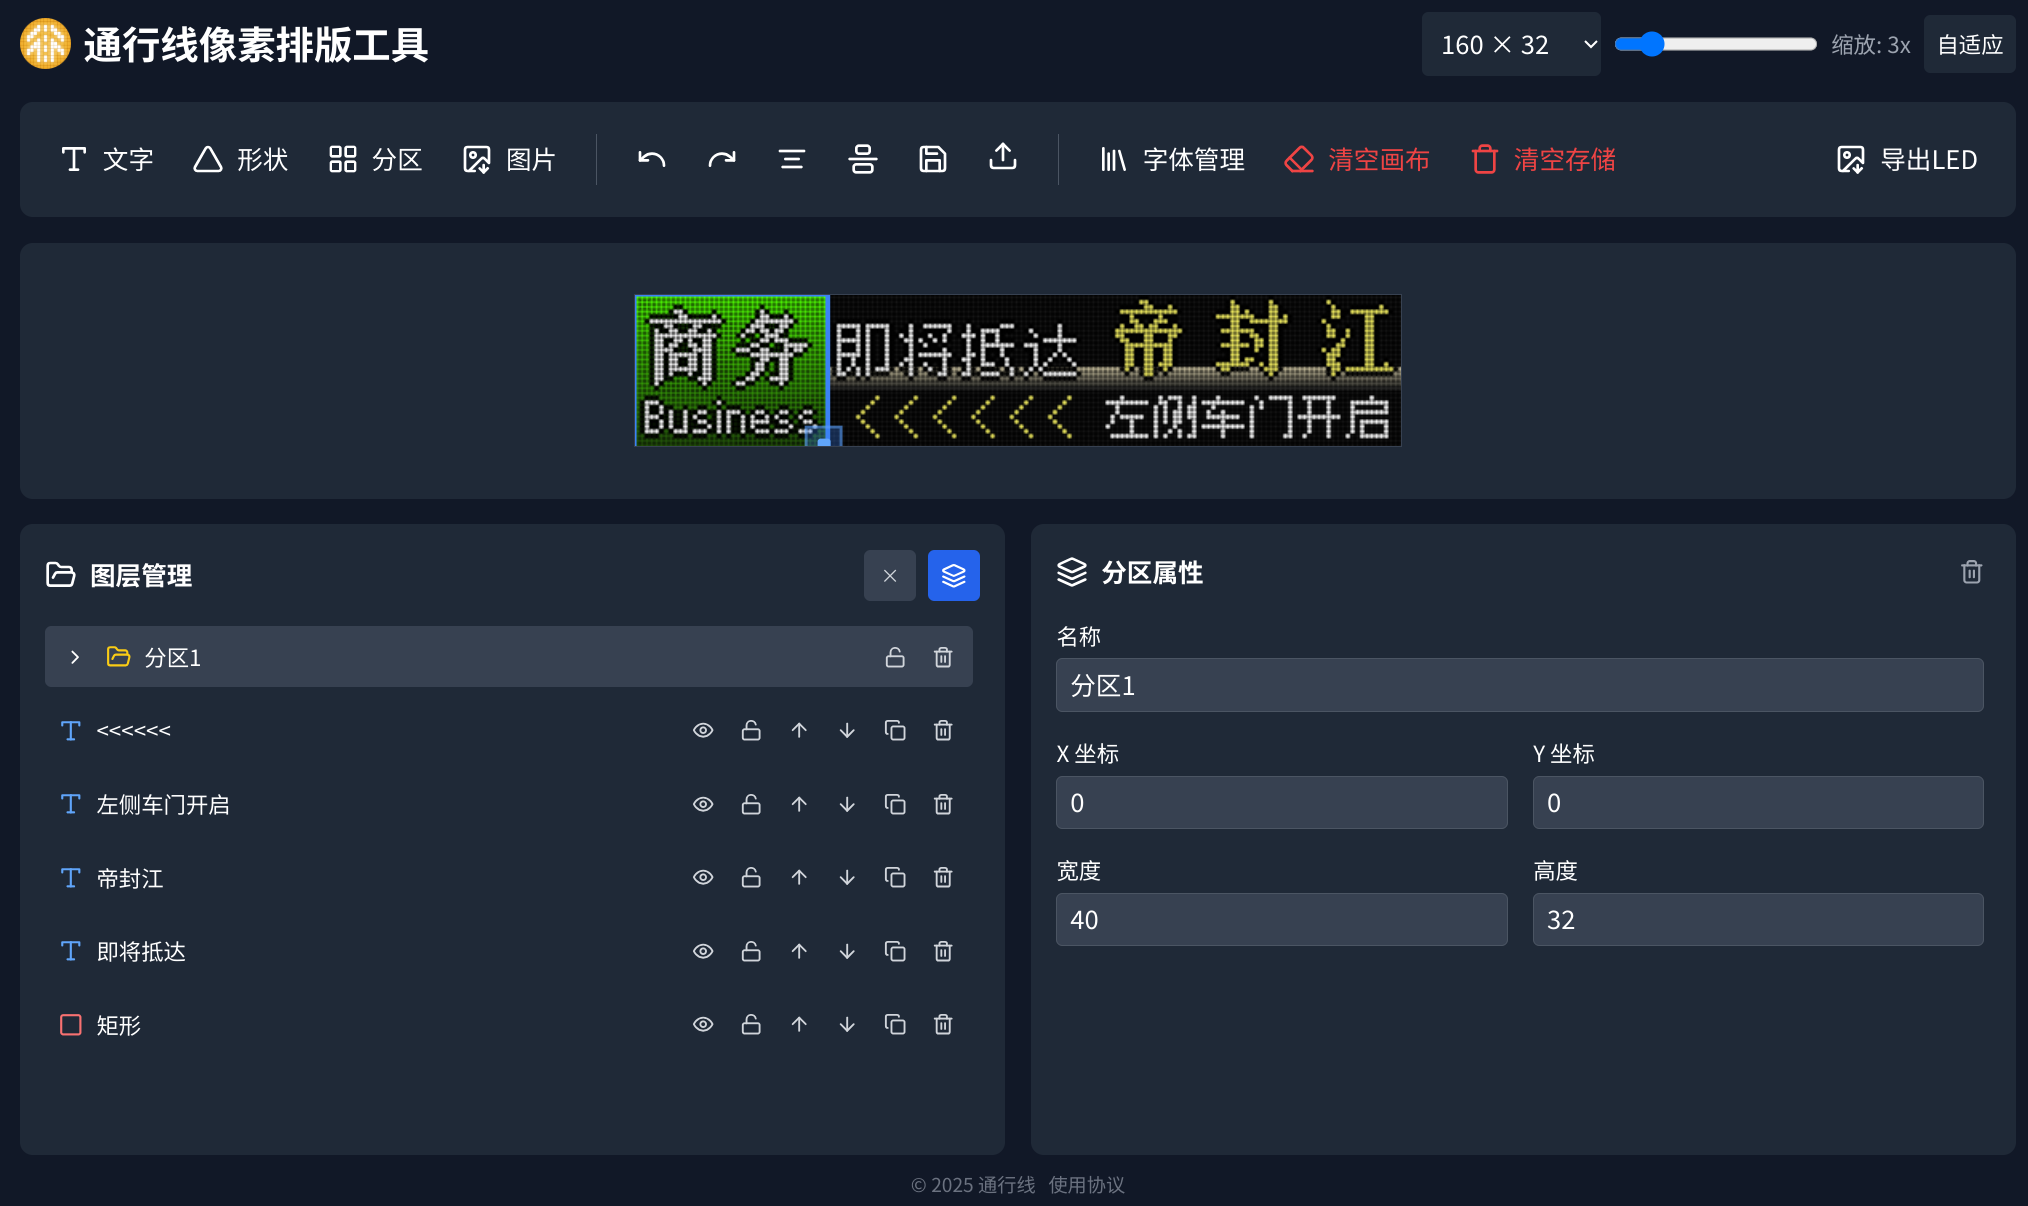Toggle visibility of the 帝封江 layer
This screenshot has width=2028, height=1206.
coord(703,877)
